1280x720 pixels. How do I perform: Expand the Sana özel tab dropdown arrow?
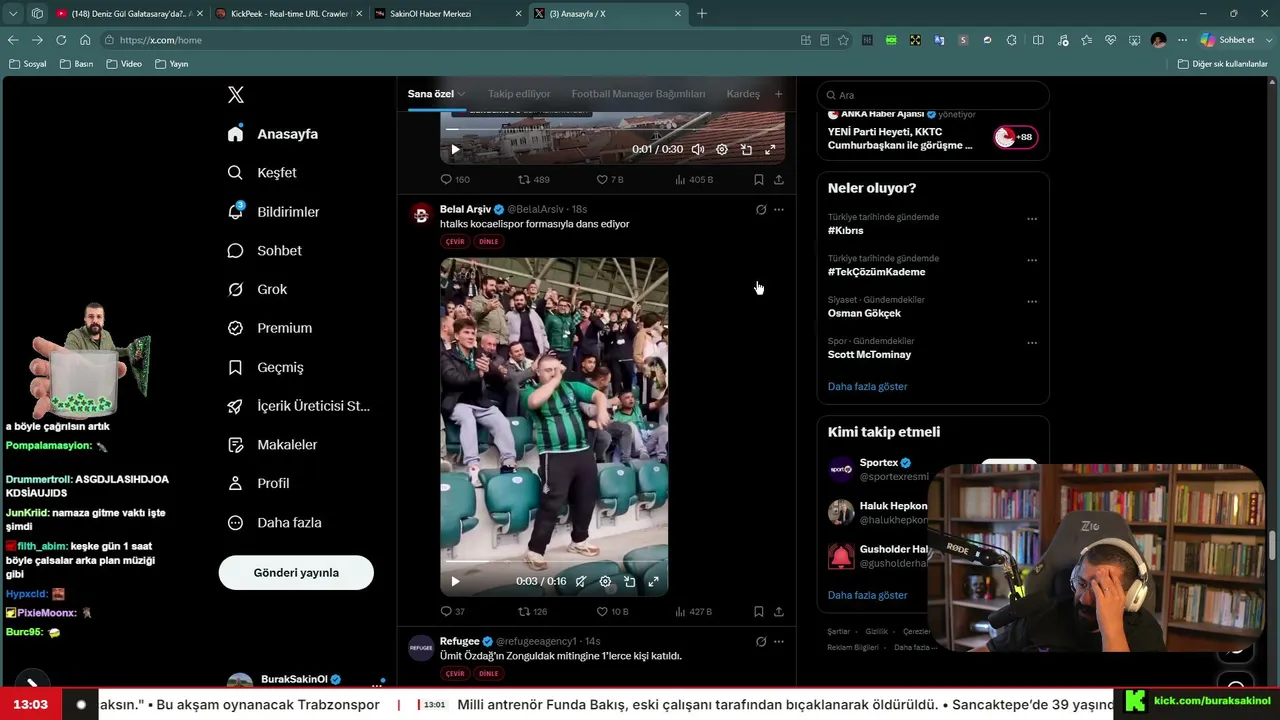coord(462,94)
